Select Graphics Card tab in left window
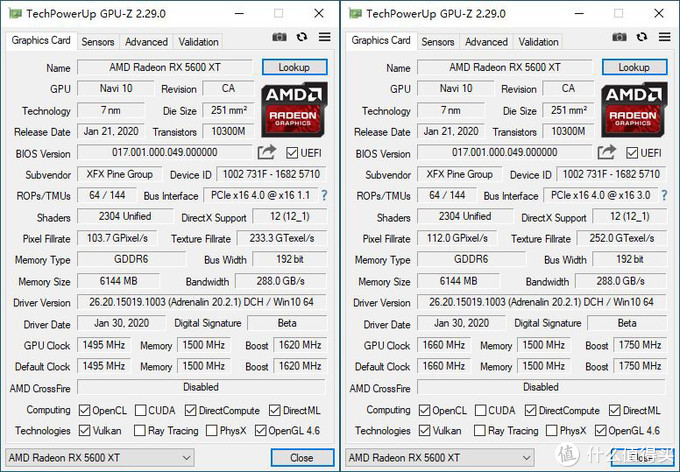This screenshot has height=472, width=680. 41,40
